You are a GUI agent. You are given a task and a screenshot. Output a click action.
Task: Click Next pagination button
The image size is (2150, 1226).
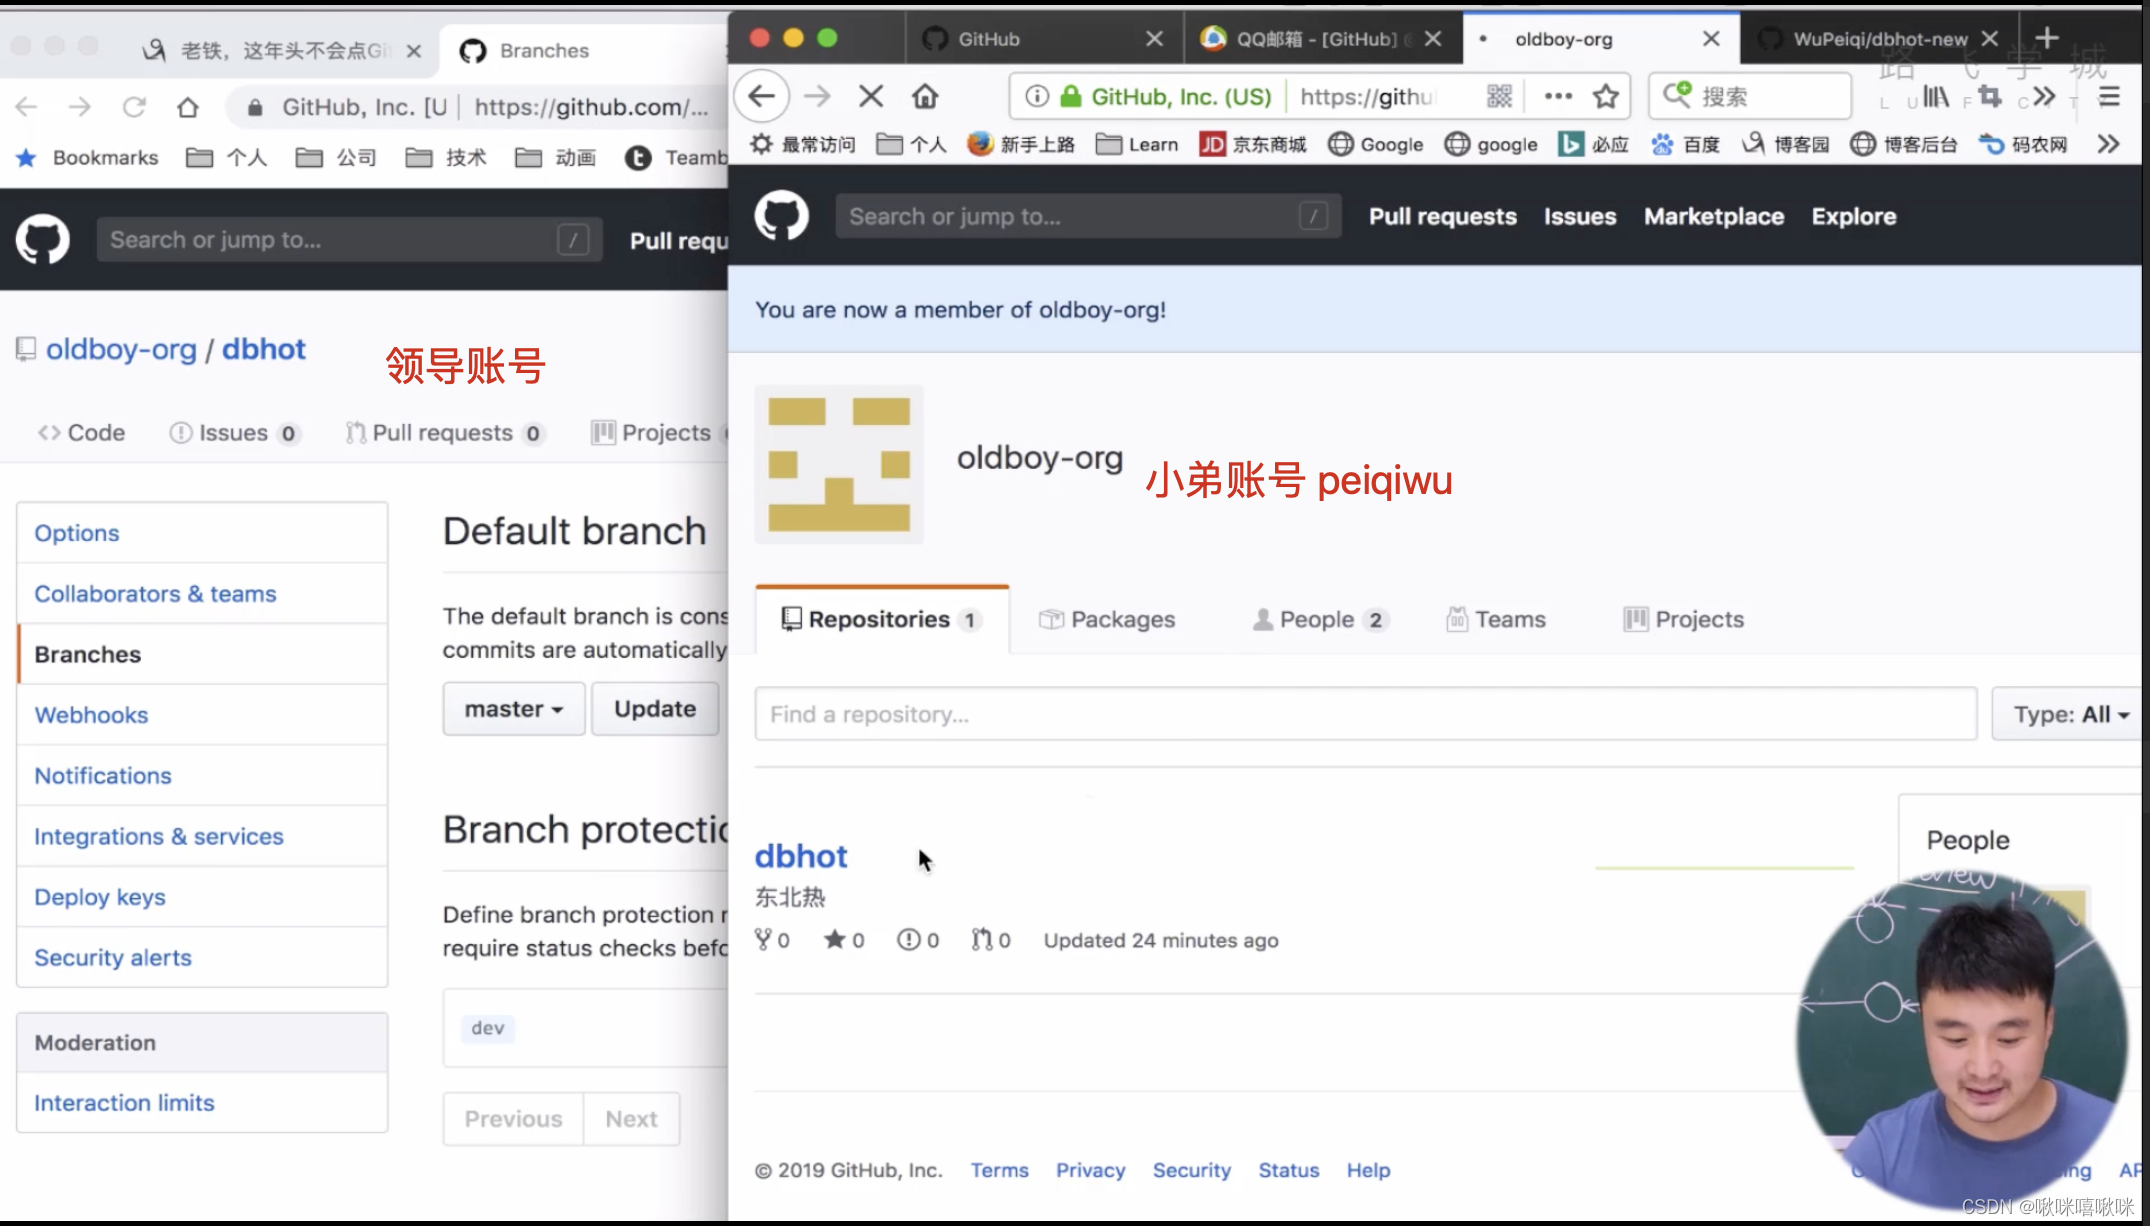coord(631,1119)
